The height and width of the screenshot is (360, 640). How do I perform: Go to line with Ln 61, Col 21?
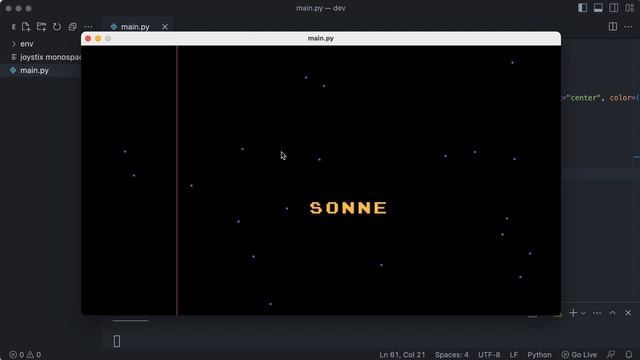[402, 355]
